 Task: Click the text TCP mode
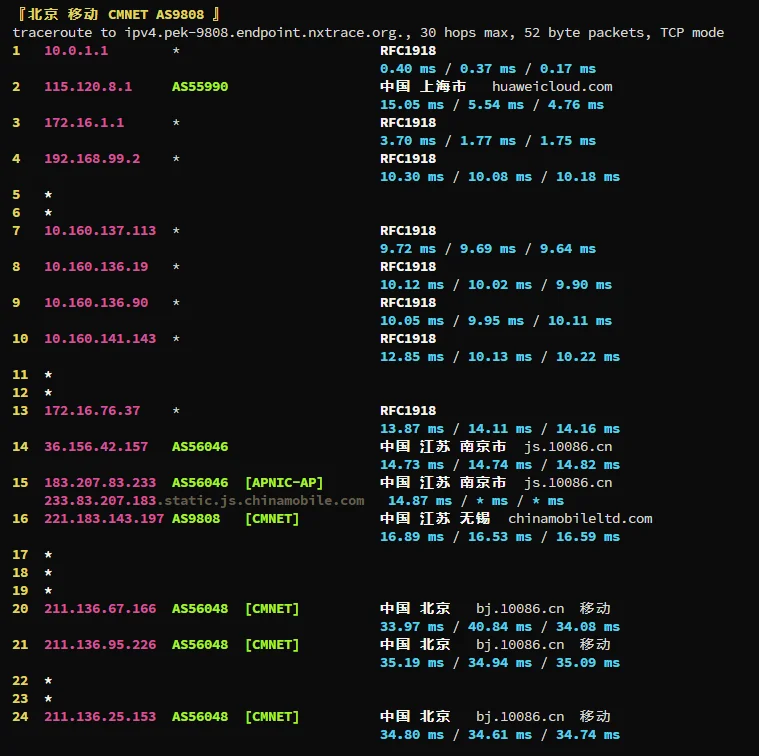(692, 32)
